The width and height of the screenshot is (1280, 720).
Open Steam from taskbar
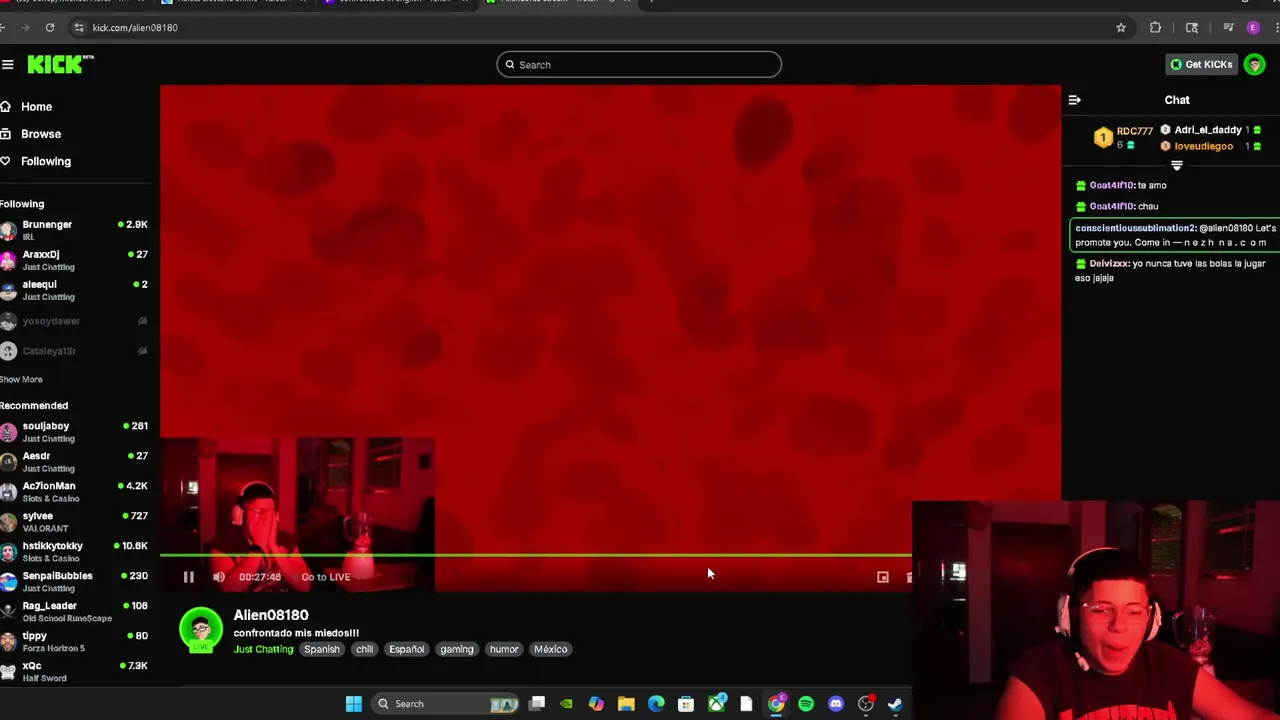[896, 704]
